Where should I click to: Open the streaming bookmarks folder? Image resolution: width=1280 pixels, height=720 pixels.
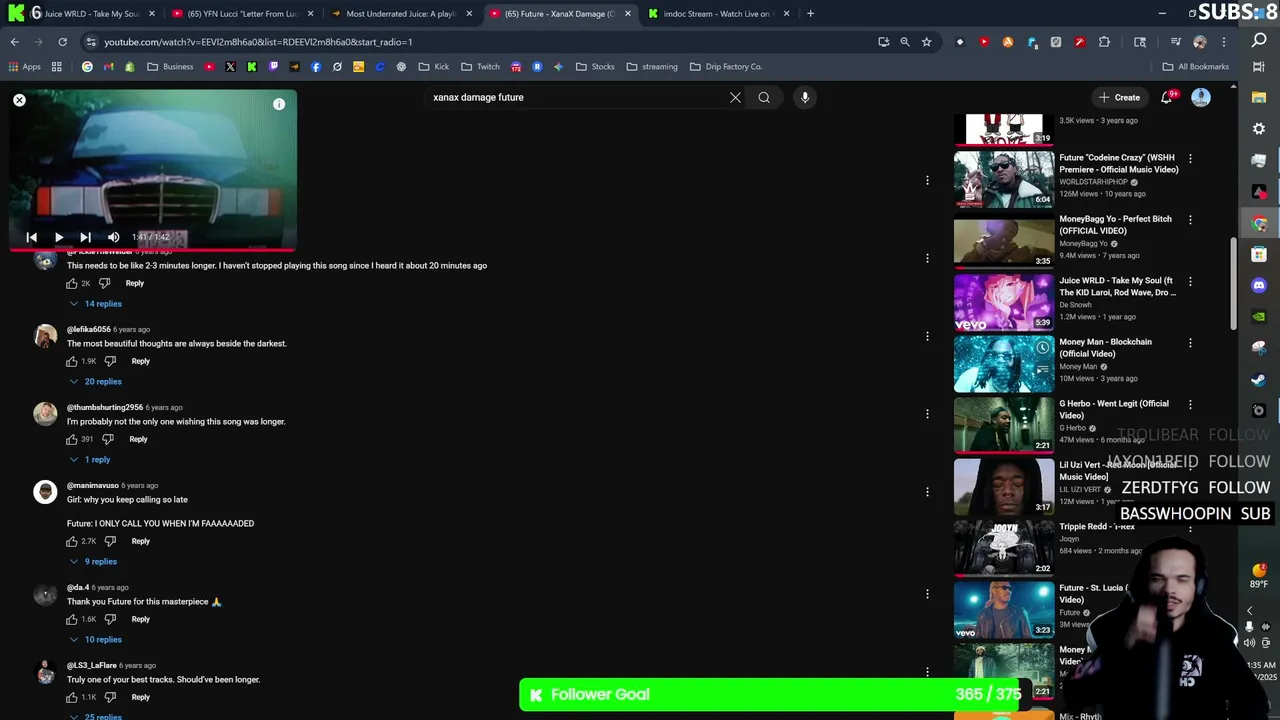point(652,67)
